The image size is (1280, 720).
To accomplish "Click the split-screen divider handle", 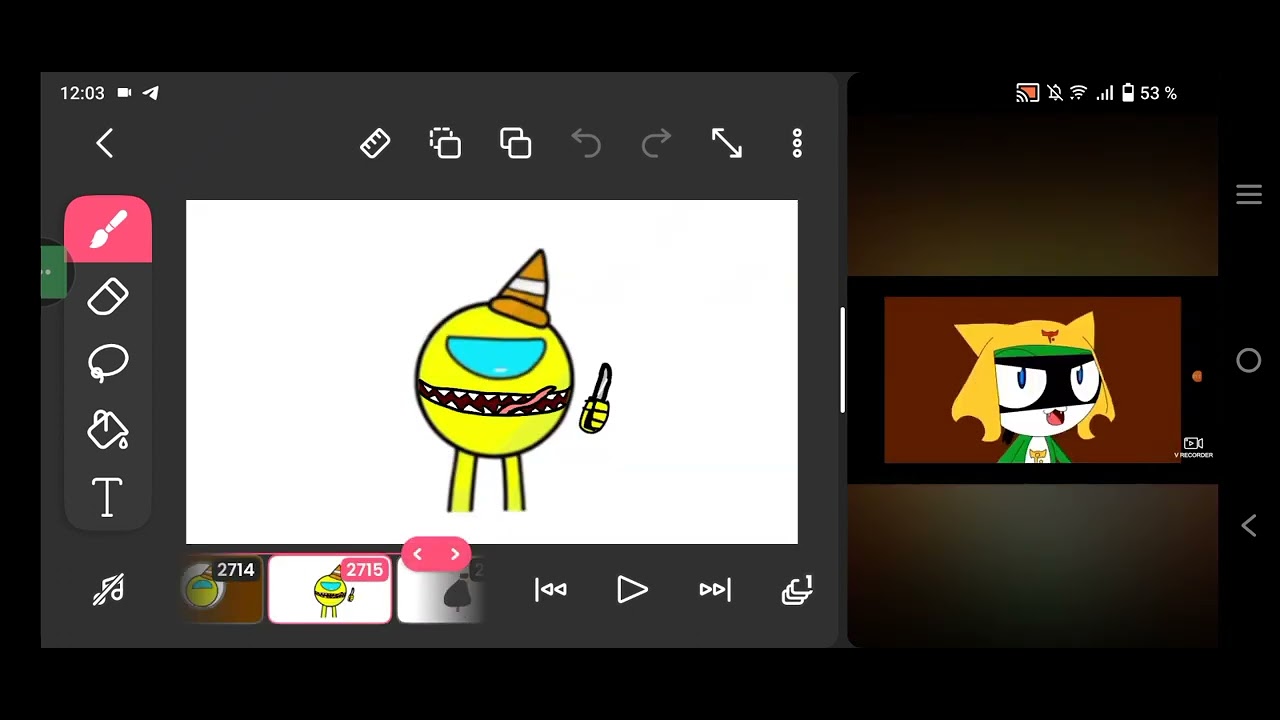I will [842, 360].
